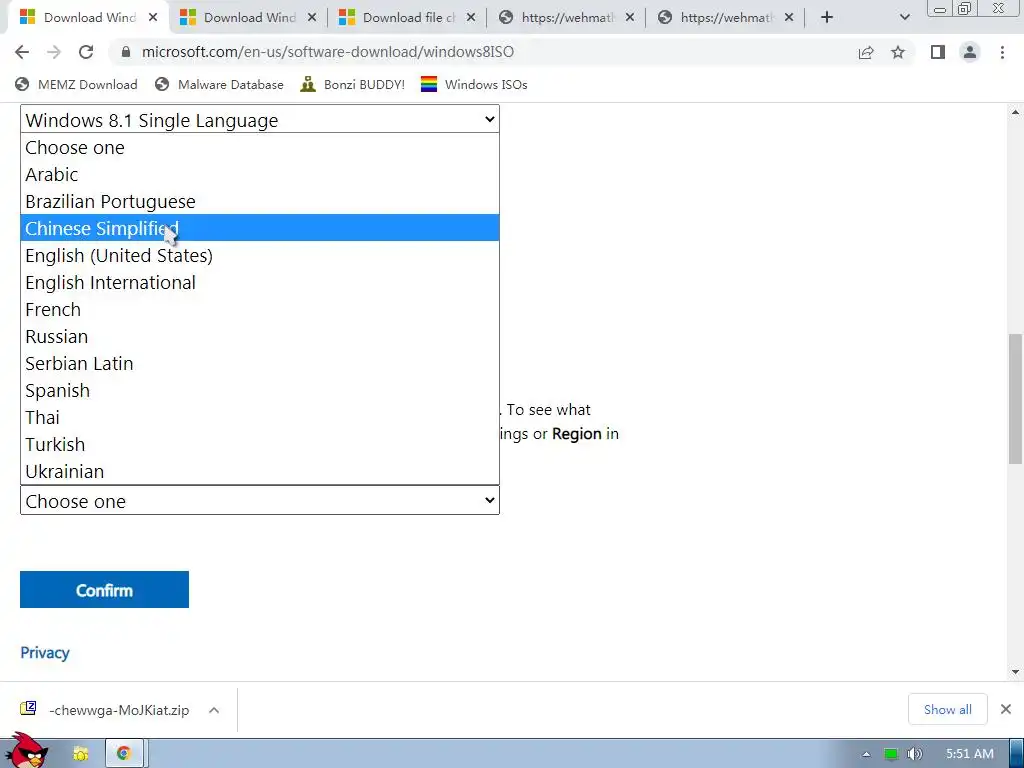
Task: Open the Angry Birds start button
Action: click(26, 751)
